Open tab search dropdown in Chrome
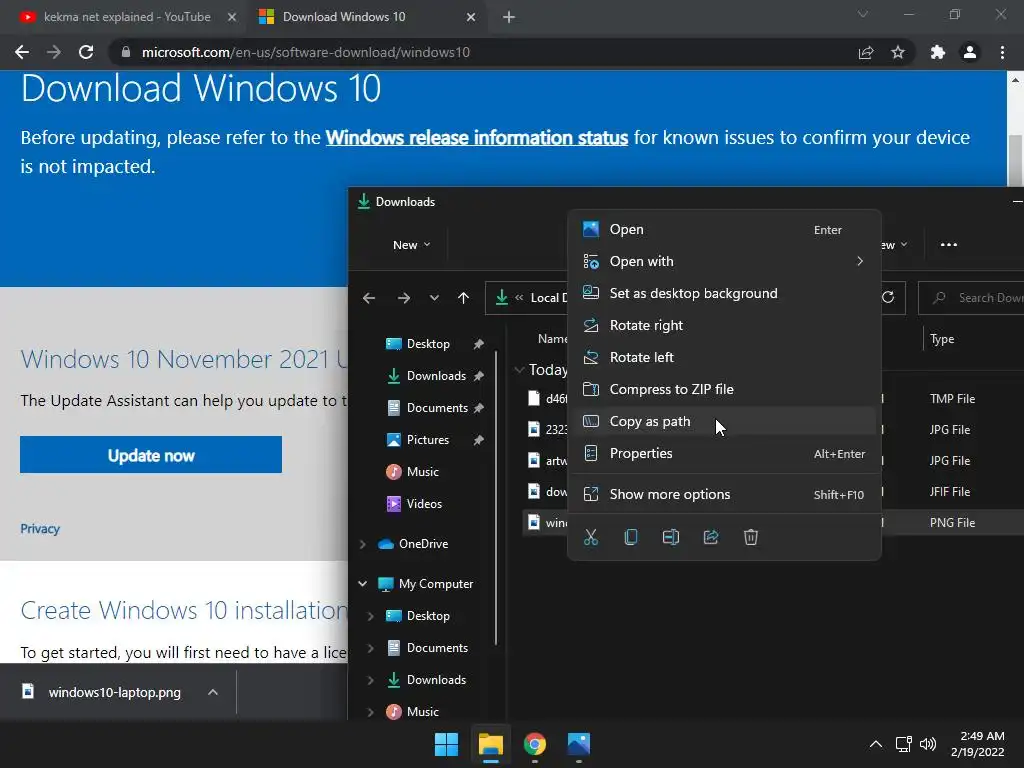The width and height of the screenshot is (1024, 768). (x=863, y=14)
